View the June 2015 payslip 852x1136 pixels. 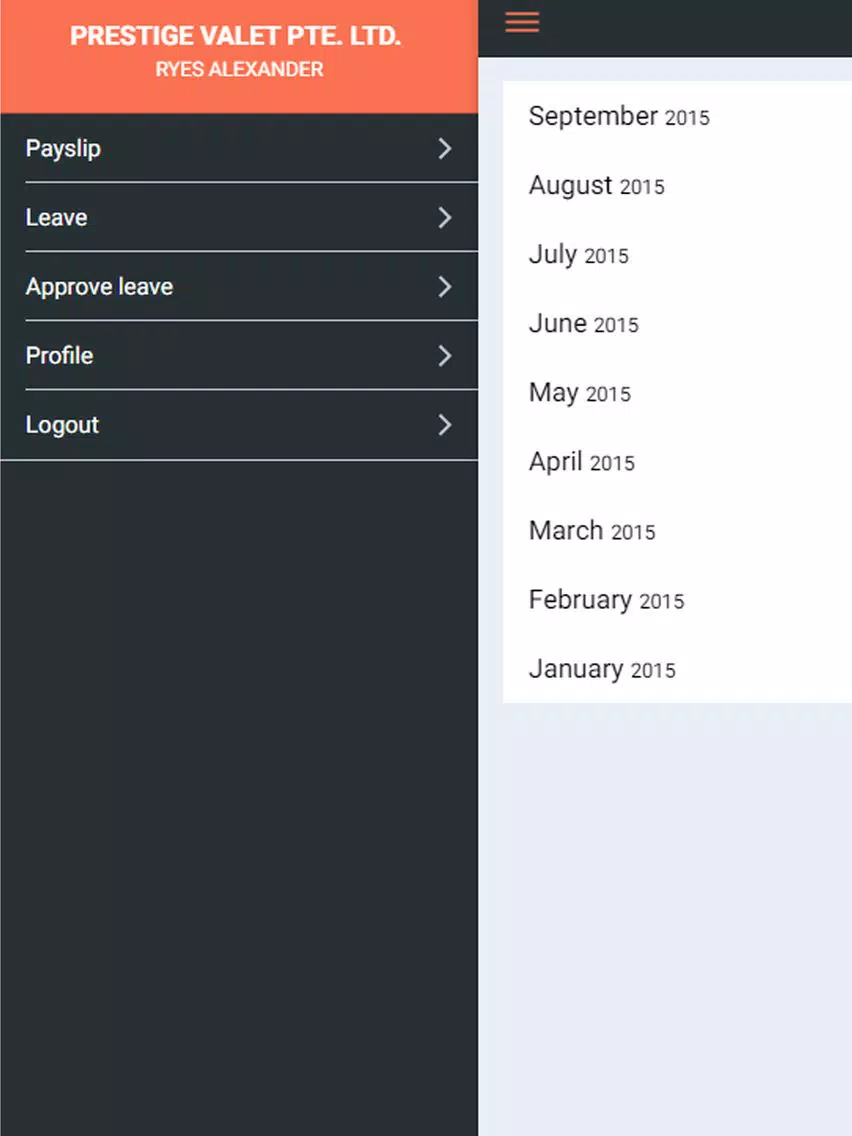click(x=677, y=323)
